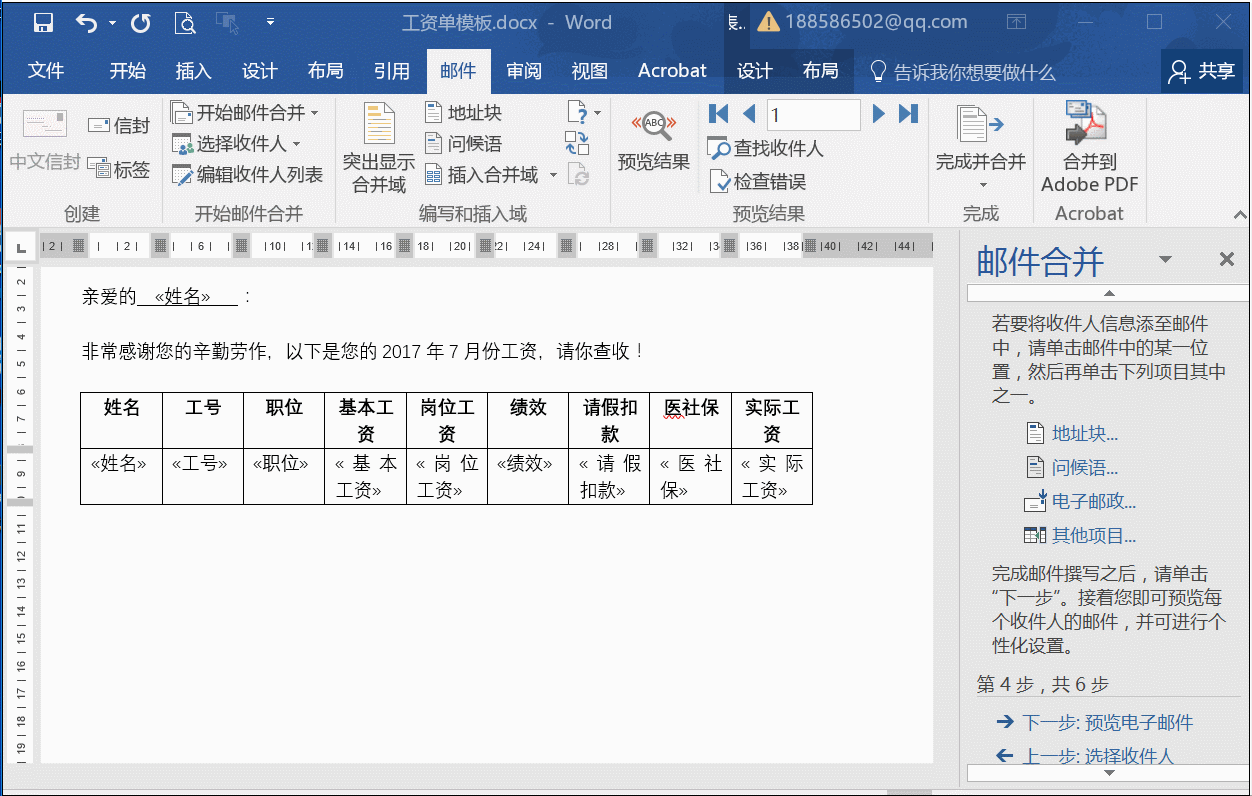
Task: Click the record number field showing 1
Action: click(x=813, y=114)
